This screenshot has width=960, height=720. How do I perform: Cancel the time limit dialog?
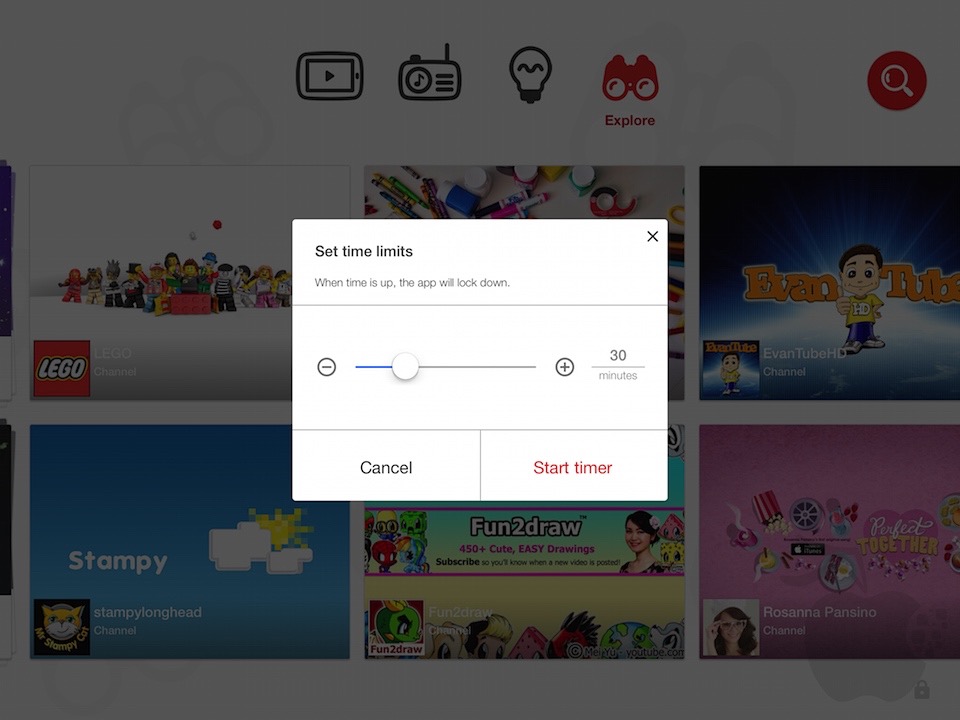(386, 467)
